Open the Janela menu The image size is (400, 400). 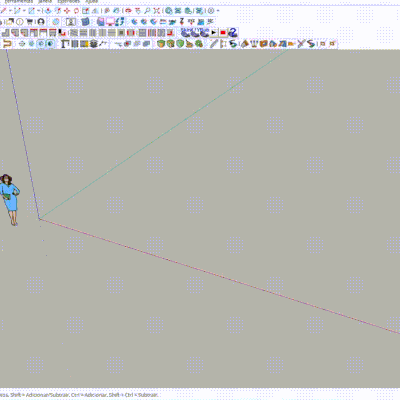point(45,1)
